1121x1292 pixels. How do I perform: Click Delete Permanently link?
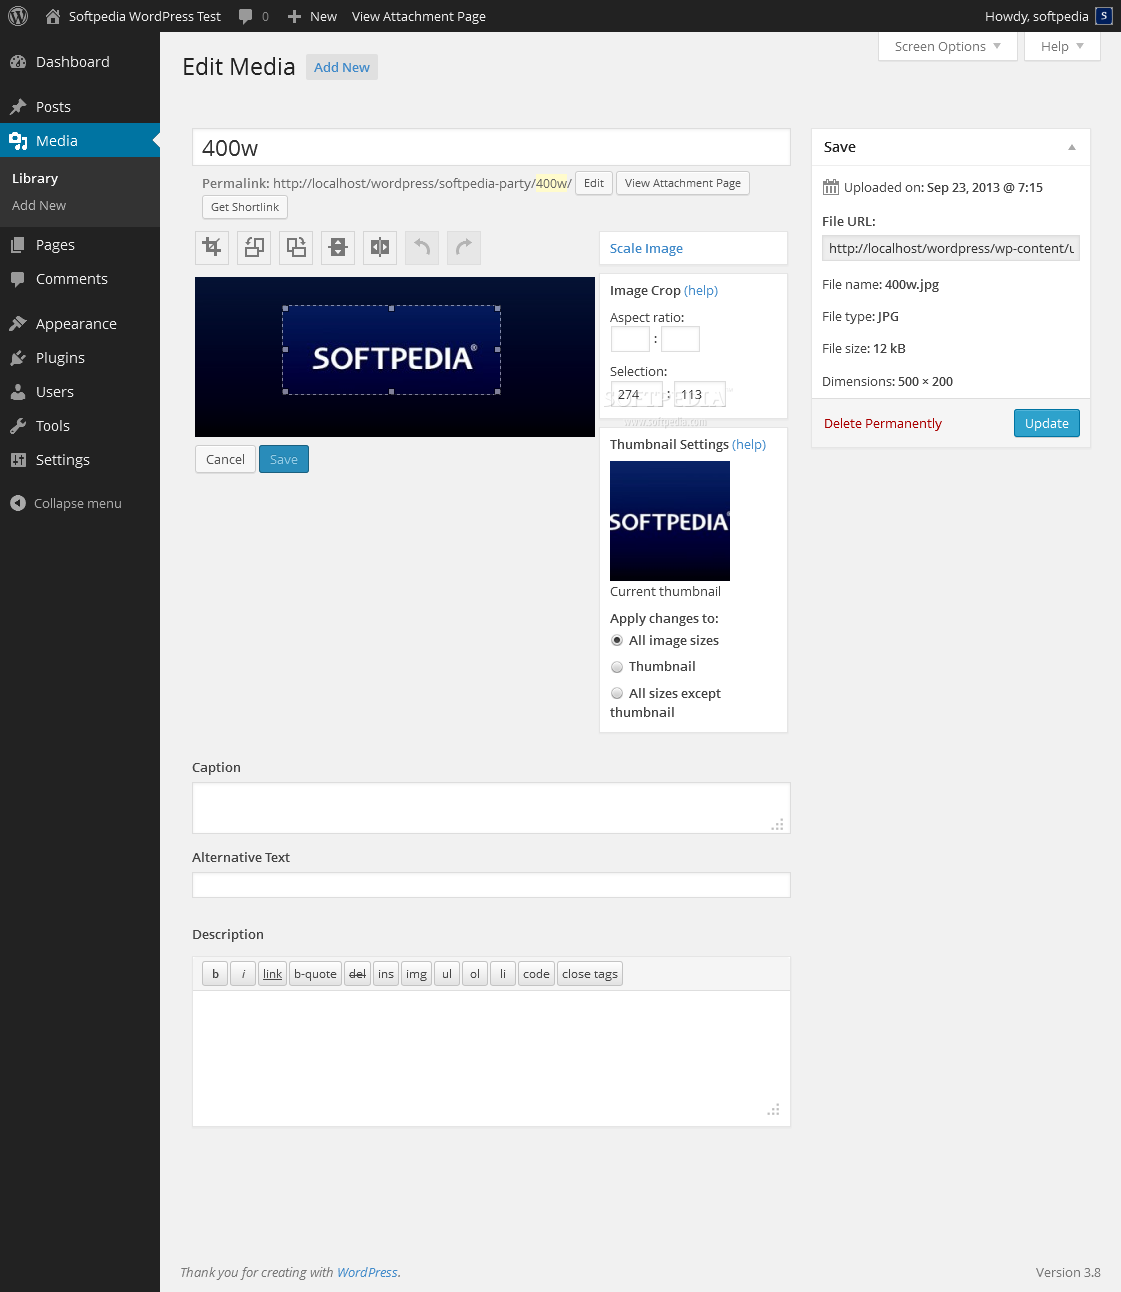click(883, 423)
